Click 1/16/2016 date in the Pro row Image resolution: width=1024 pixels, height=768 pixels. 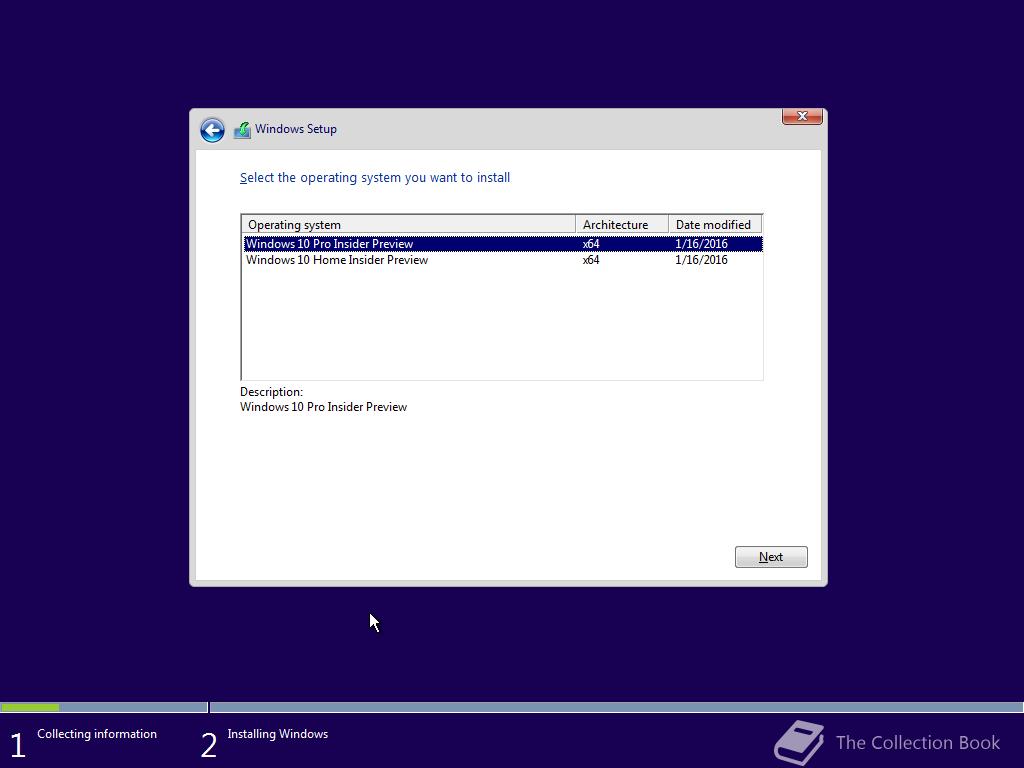coord(701,244)
